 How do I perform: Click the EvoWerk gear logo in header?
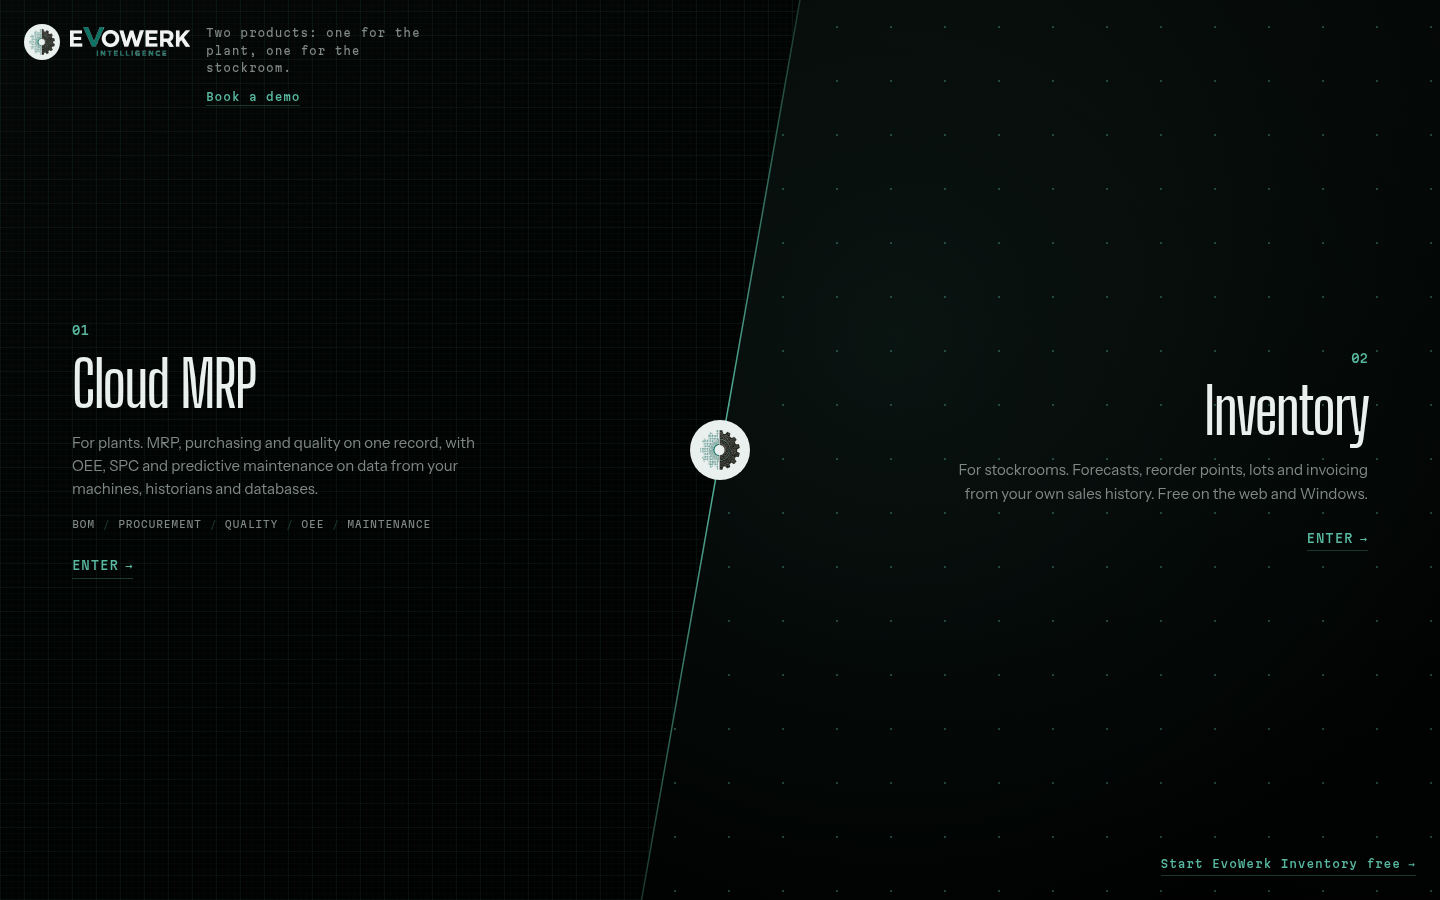(42, 42)
